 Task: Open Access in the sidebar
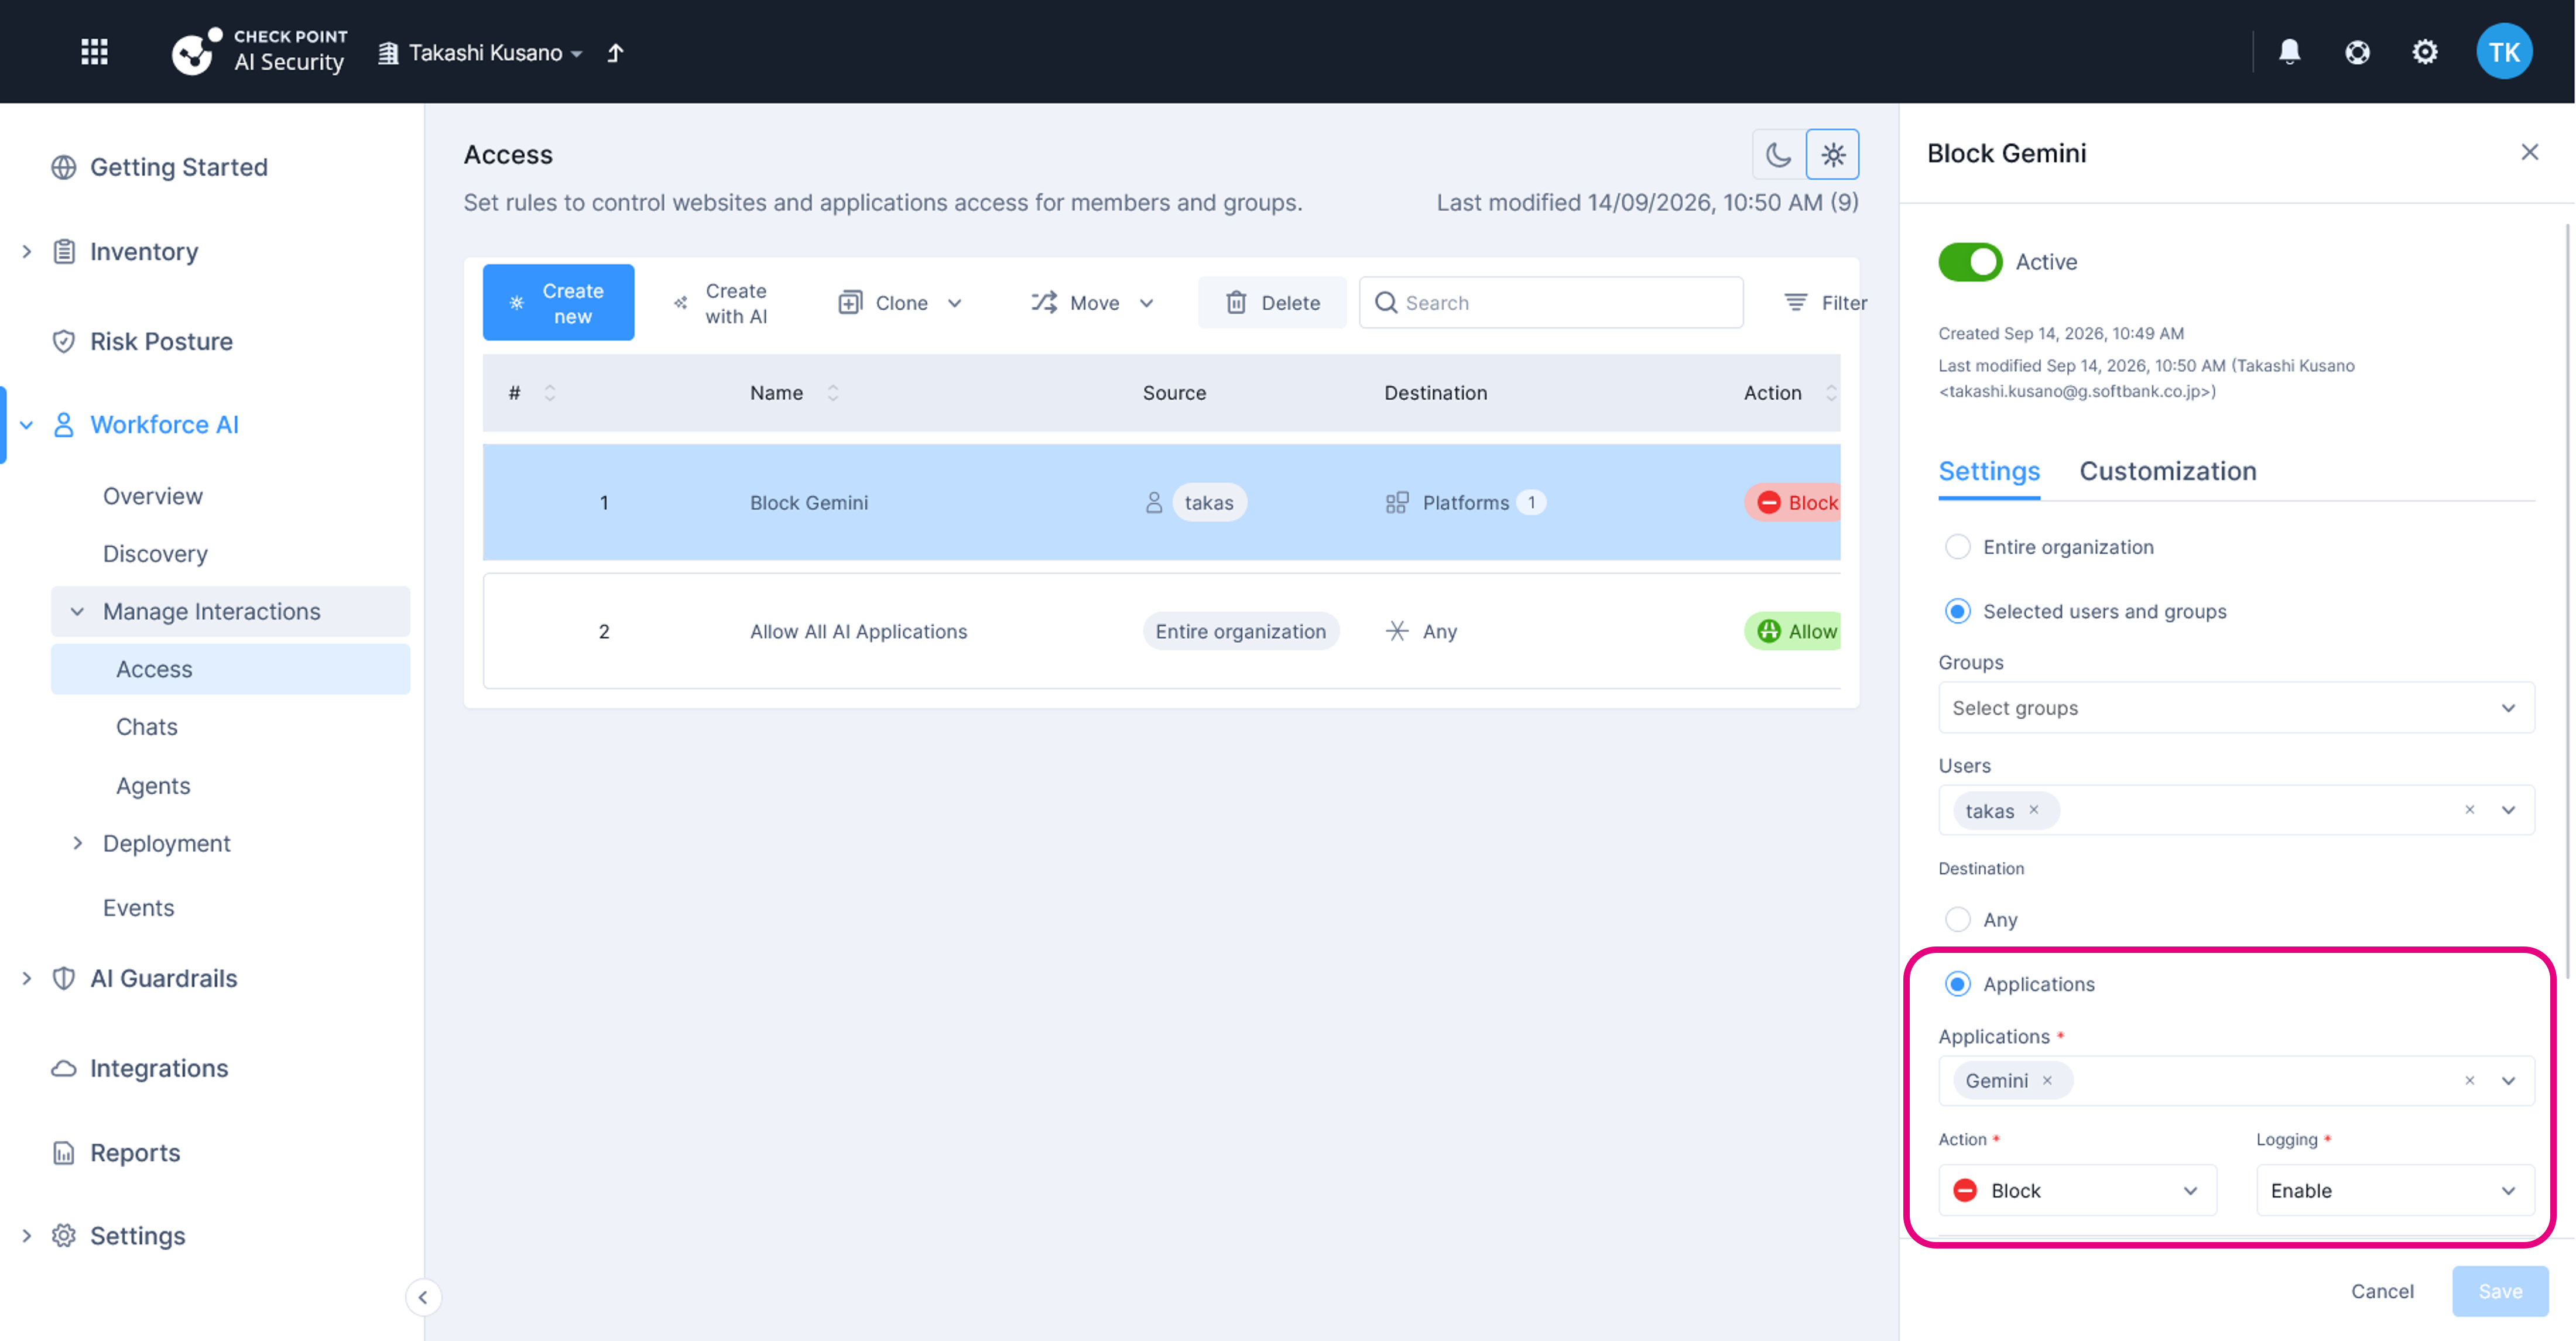click(230, 669)
